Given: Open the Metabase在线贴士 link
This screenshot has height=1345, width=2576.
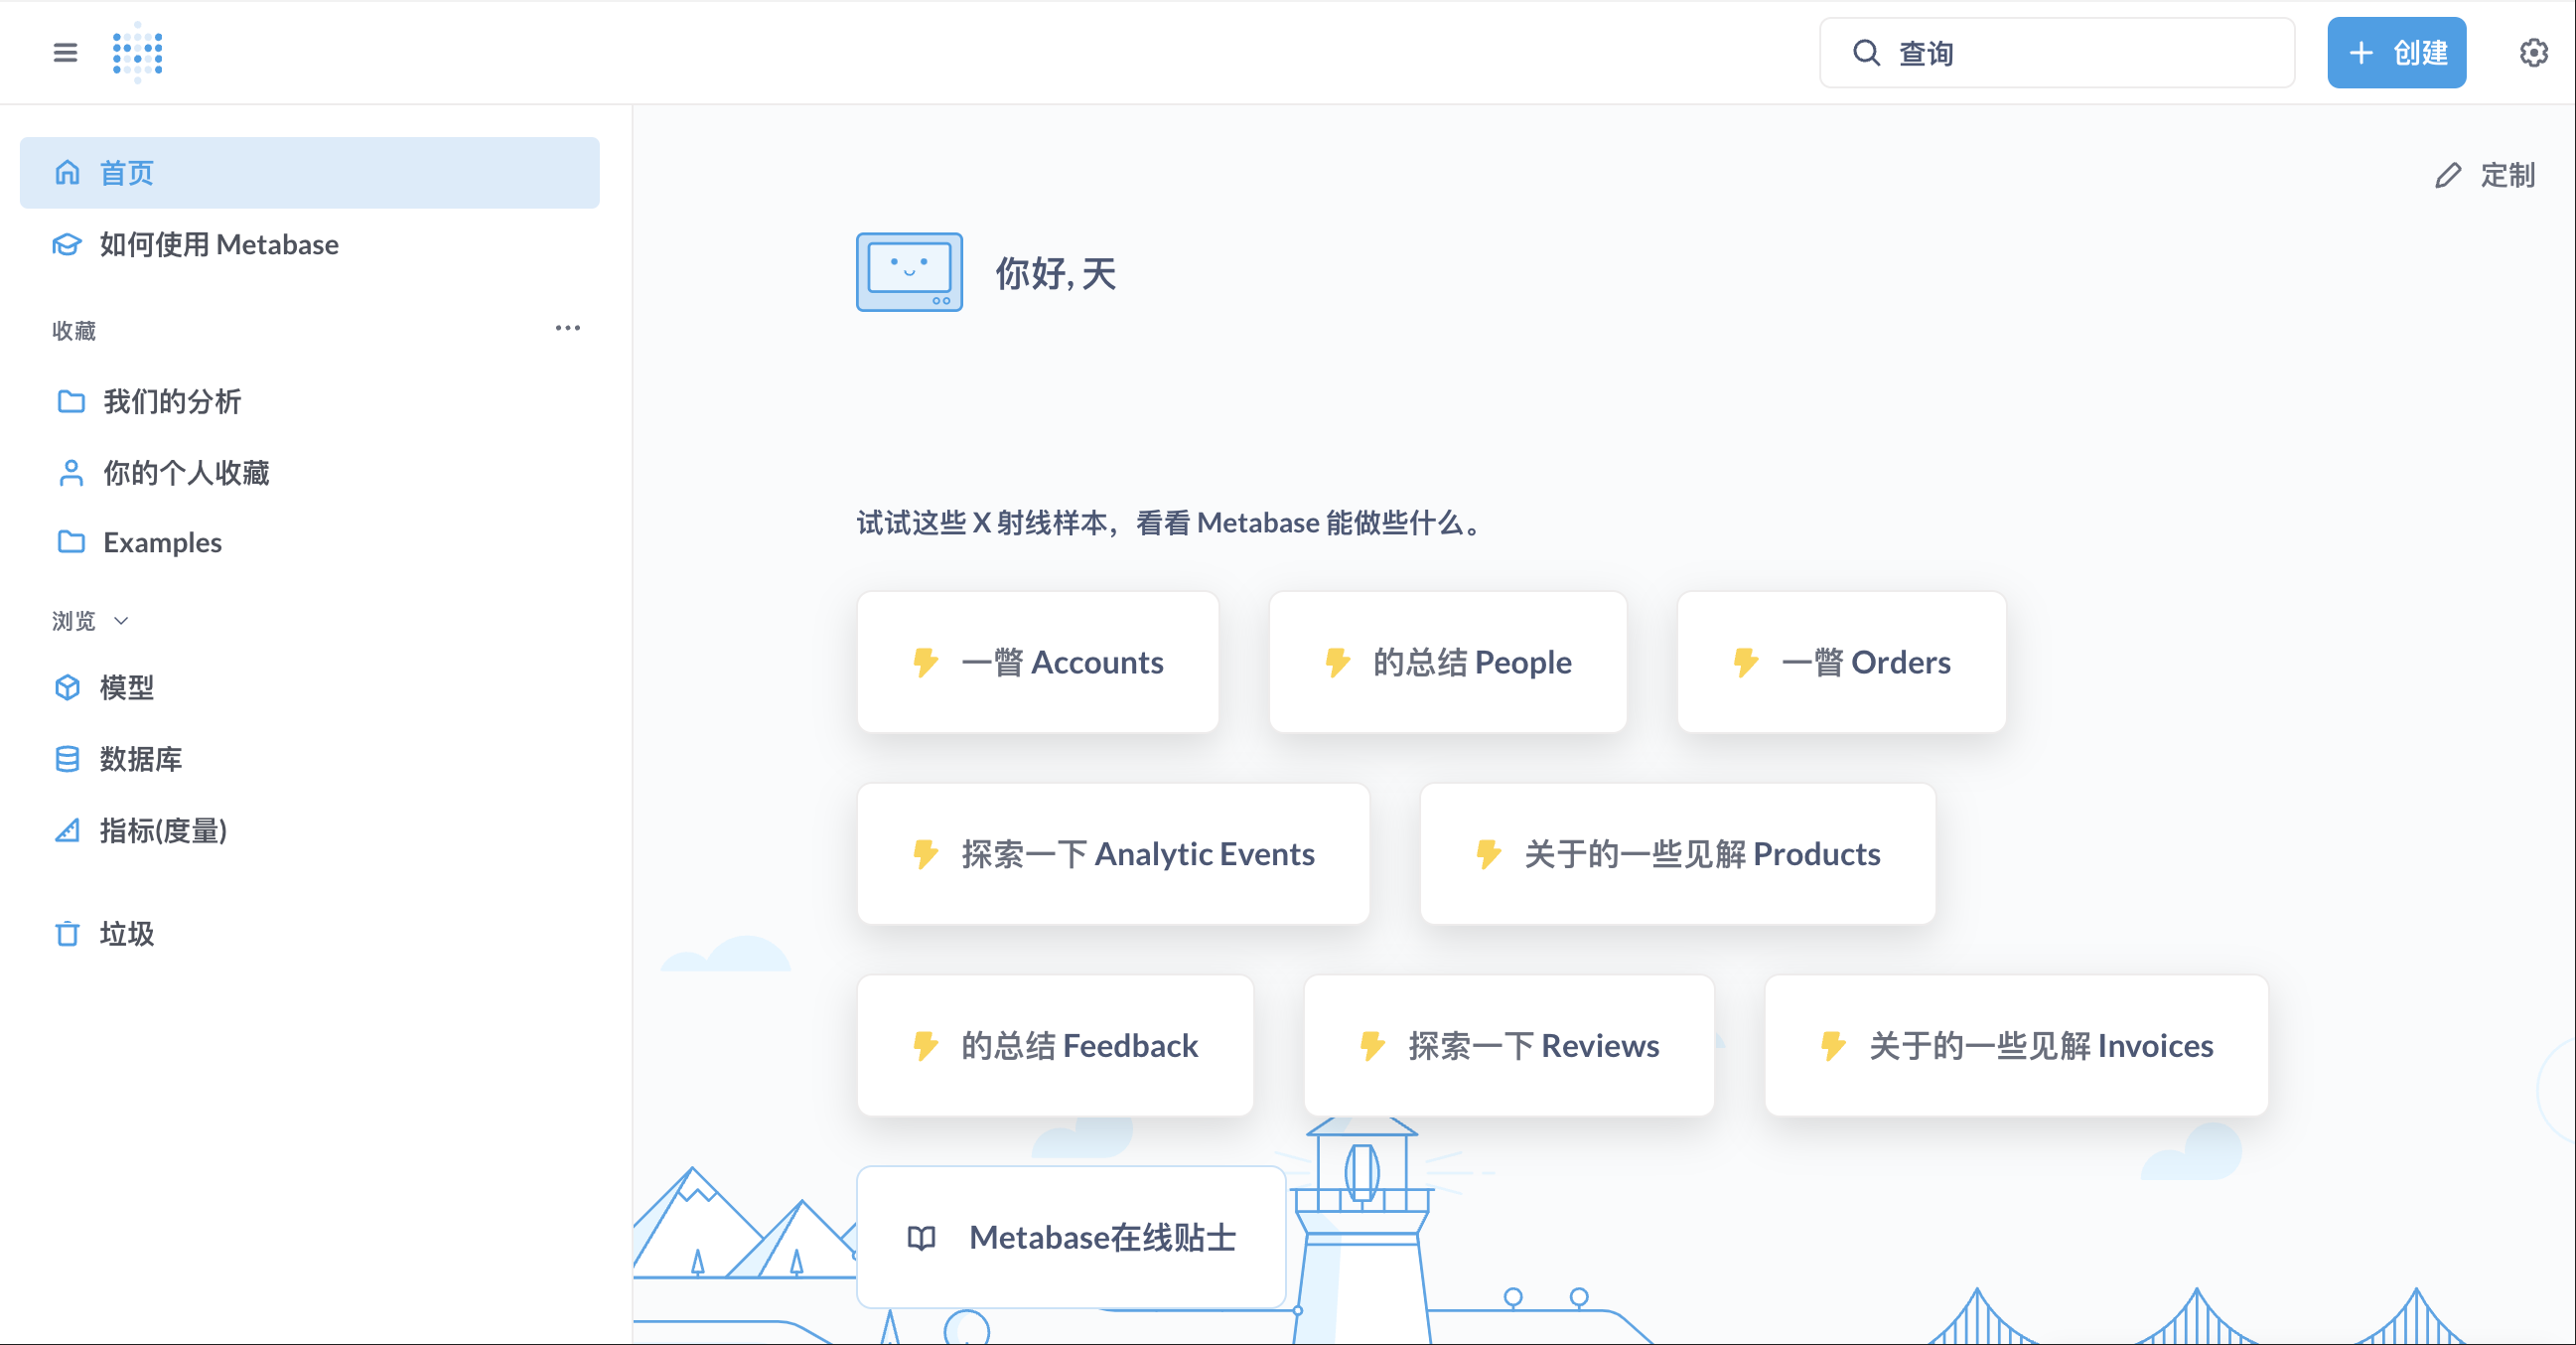Looking at the screenshot, I should coord(1071,1237).
